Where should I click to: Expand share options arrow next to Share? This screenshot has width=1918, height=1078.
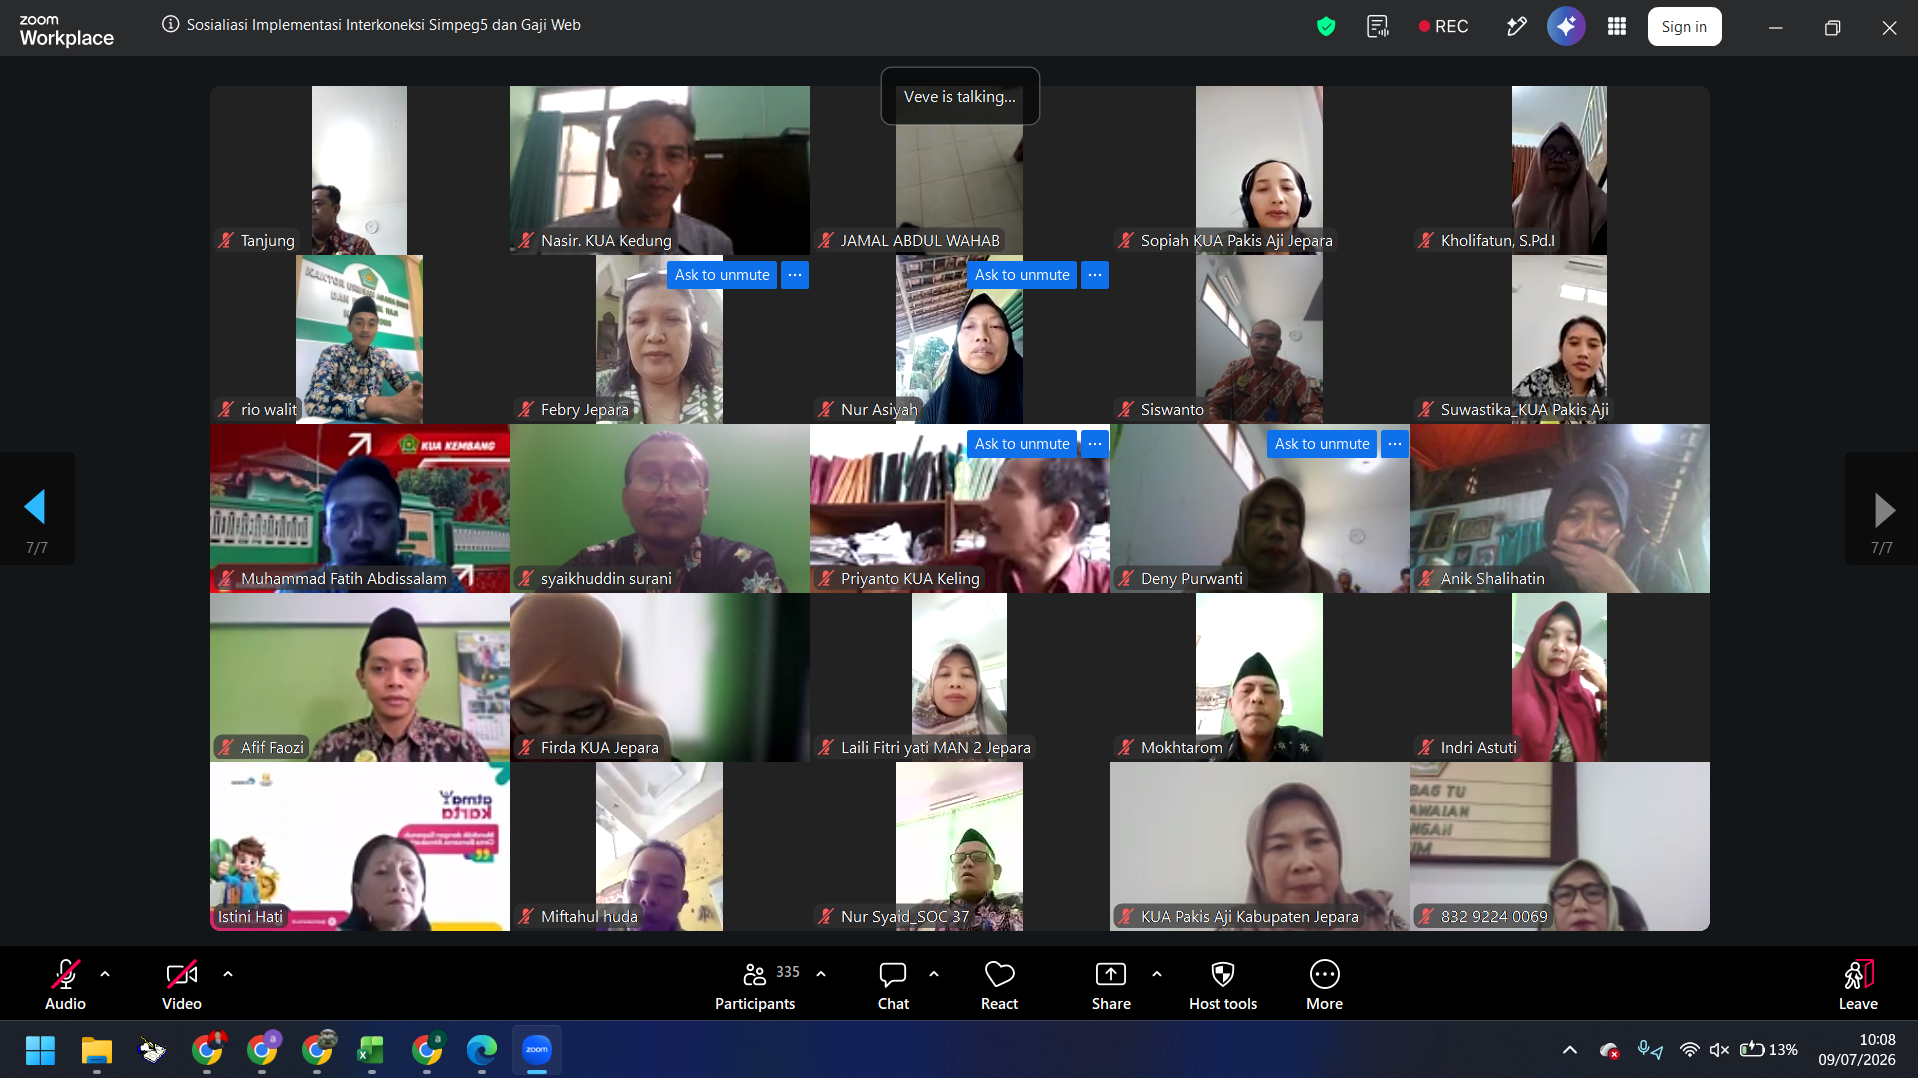pyautogui.click(x=1157, y=973)
